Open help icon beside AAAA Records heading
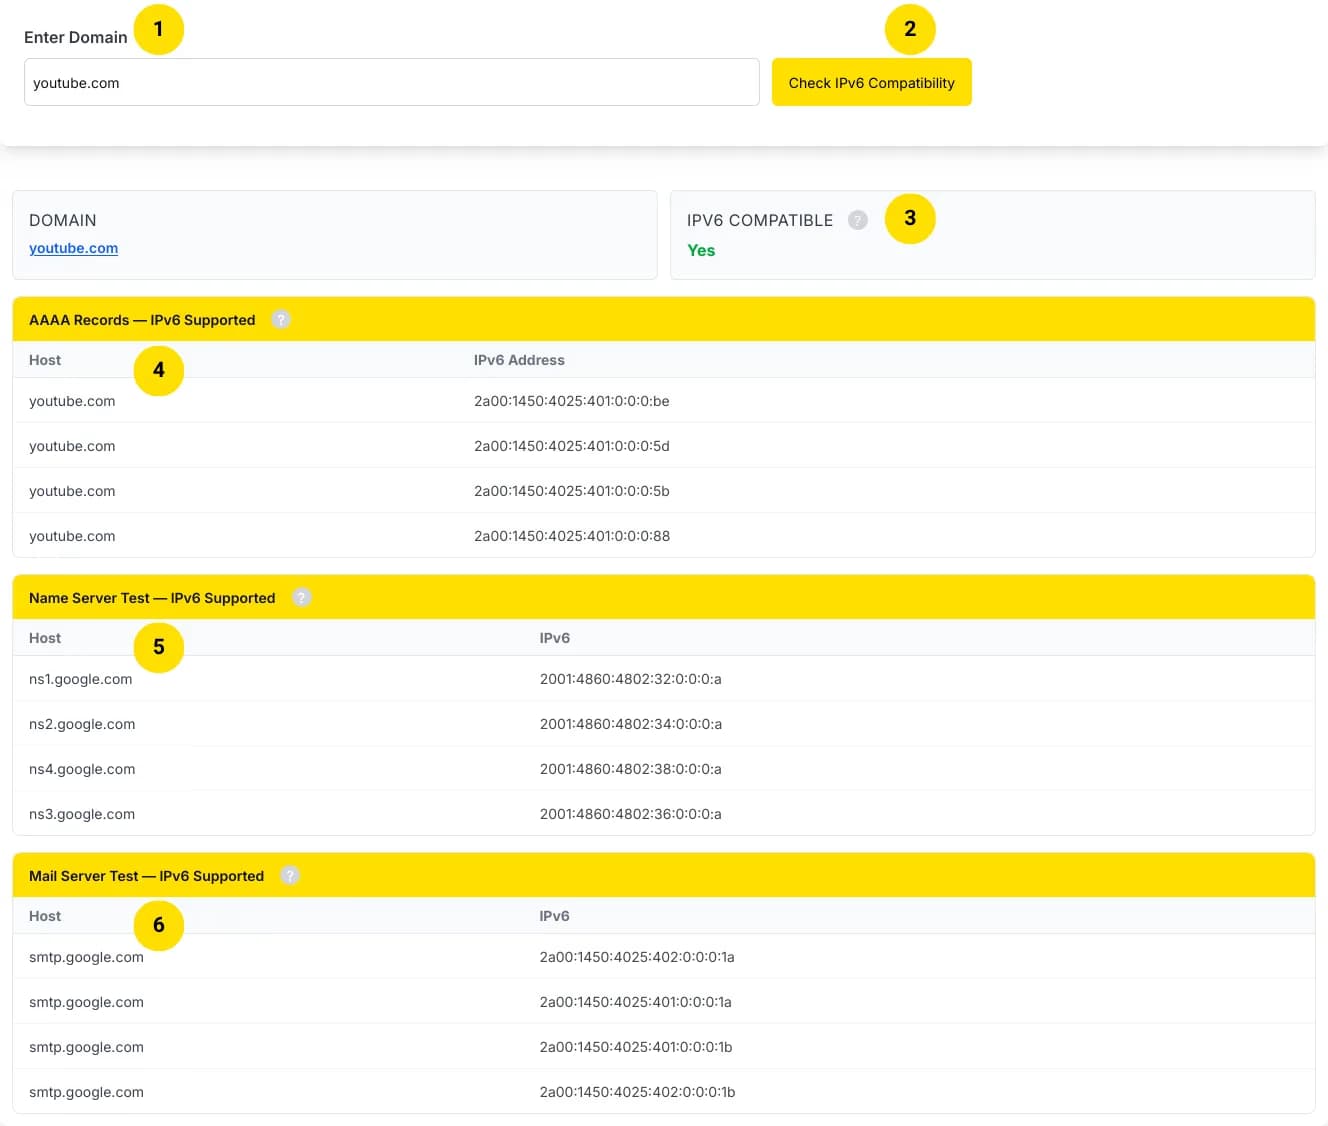 tap(281, 320)
